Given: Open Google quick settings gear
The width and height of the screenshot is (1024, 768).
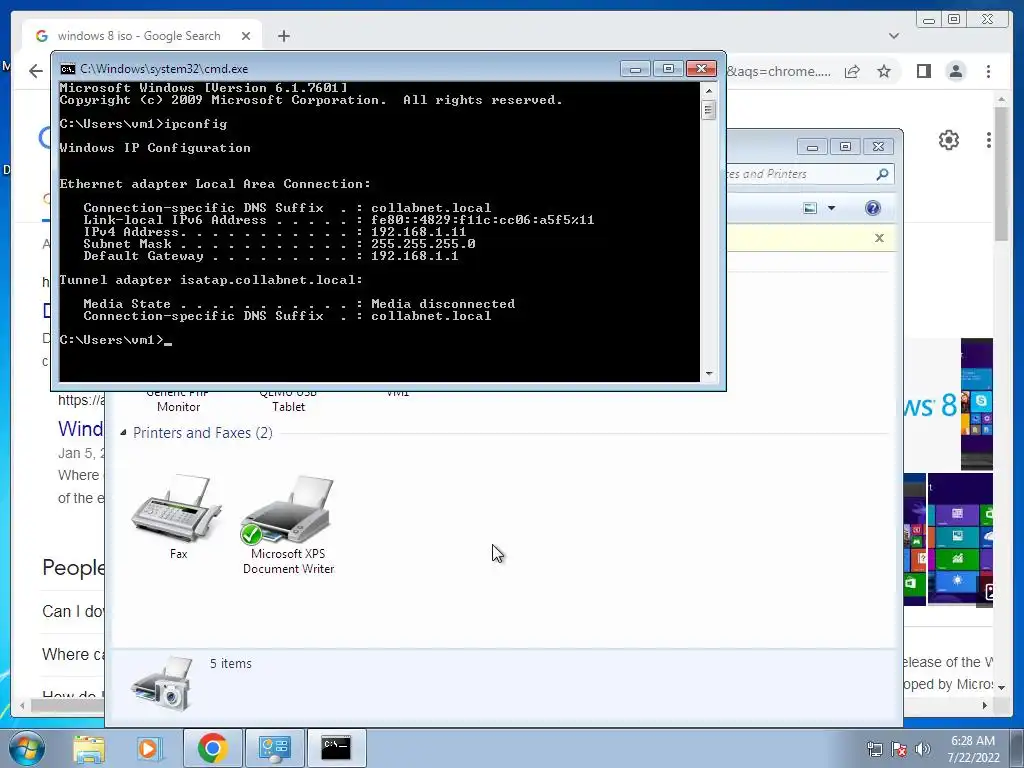Looking at the screenshot, I should (948, 140).
